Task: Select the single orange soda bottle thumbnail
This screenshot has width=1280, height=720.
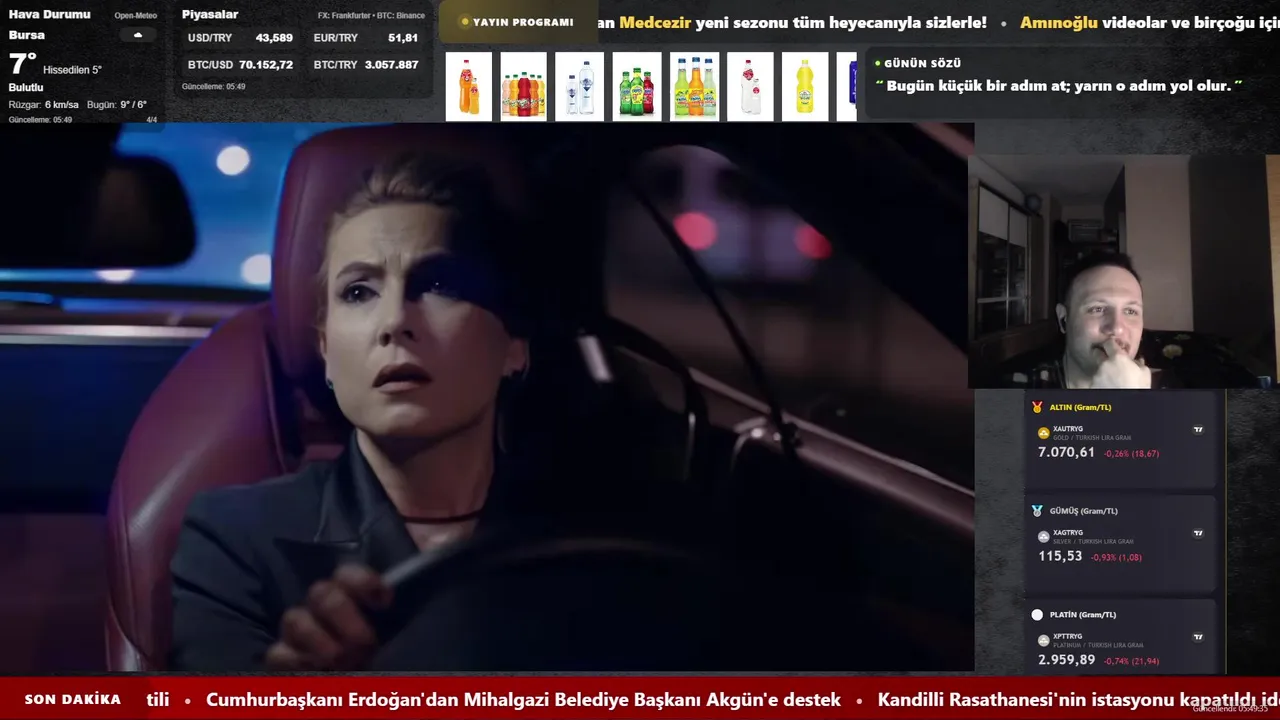Action: pos(468,87)
